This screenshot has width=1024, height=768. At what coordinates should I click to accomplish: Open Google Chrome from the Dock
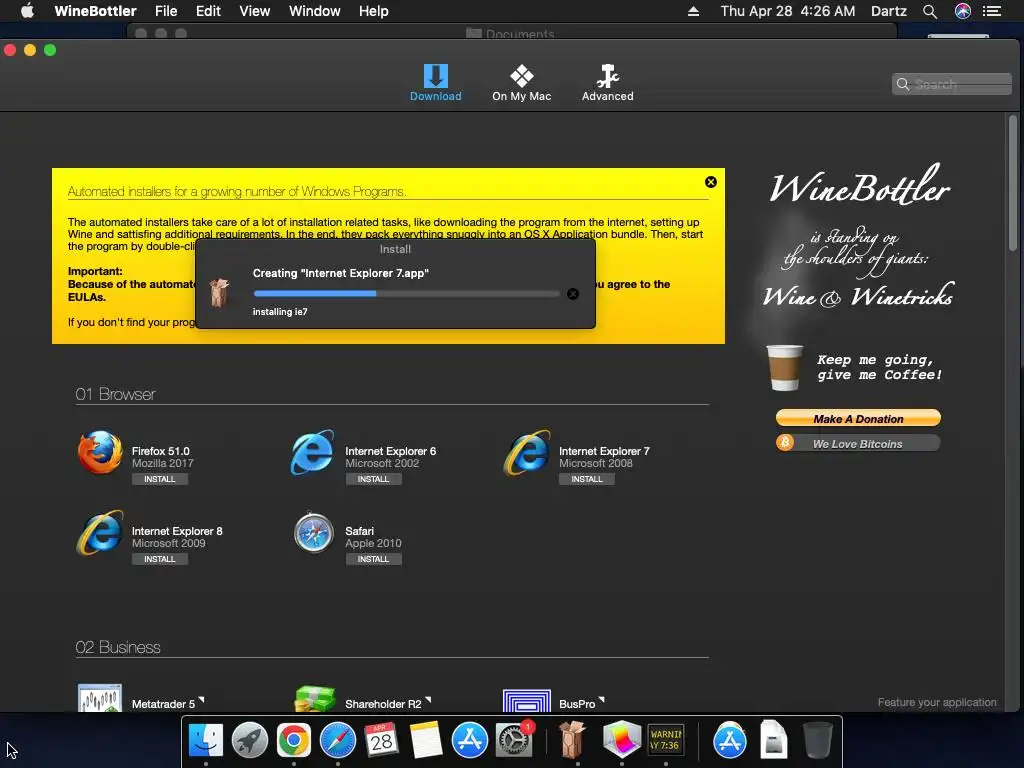point(294,740)
